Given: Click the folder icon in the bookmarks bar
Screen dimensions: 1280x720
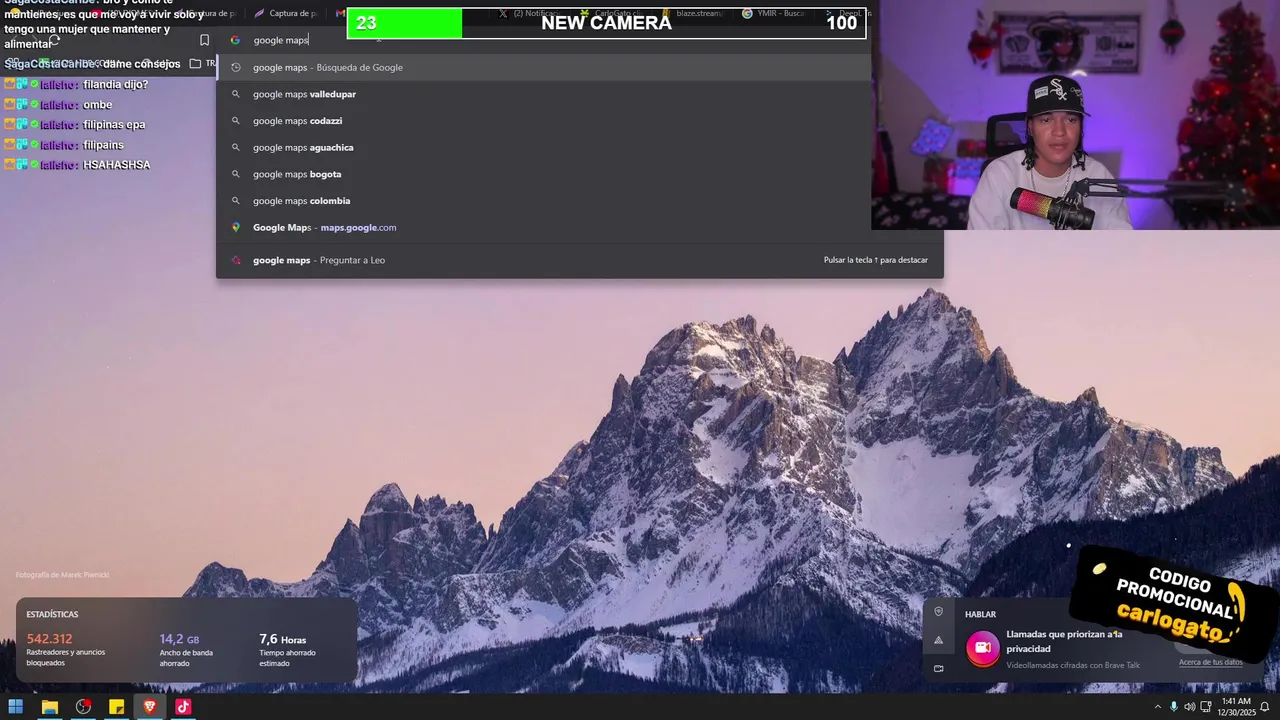Looking at the screenshot, I should coord(195,63).
